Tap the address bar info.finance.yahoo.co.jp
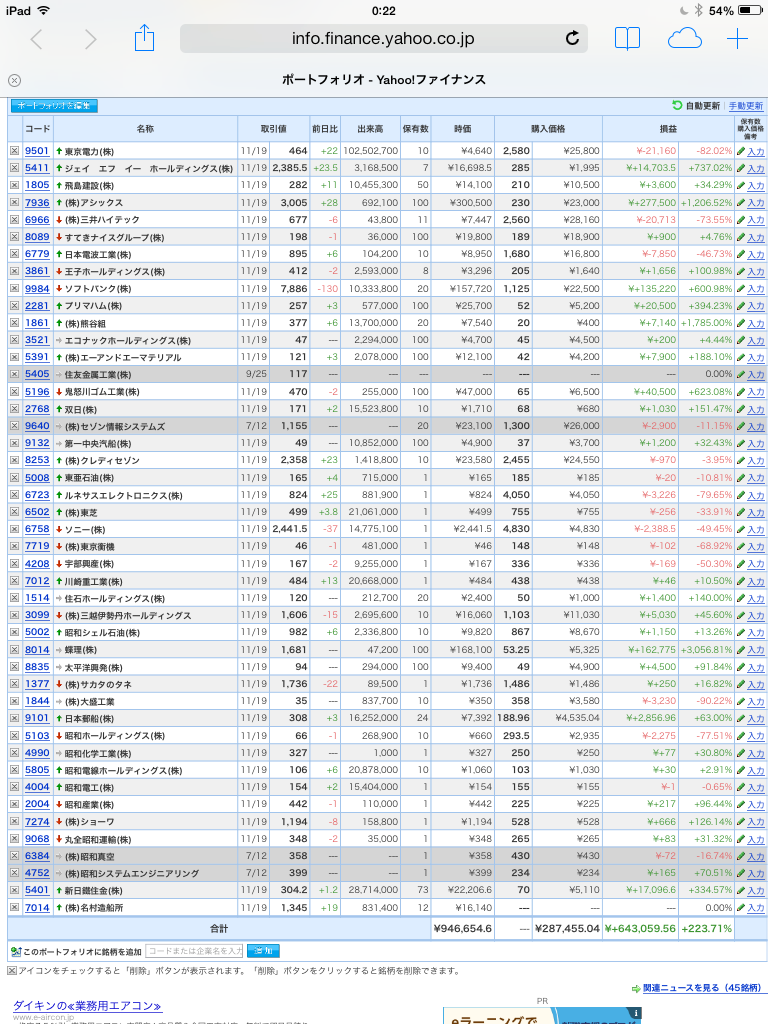 [x=383, y=39]
